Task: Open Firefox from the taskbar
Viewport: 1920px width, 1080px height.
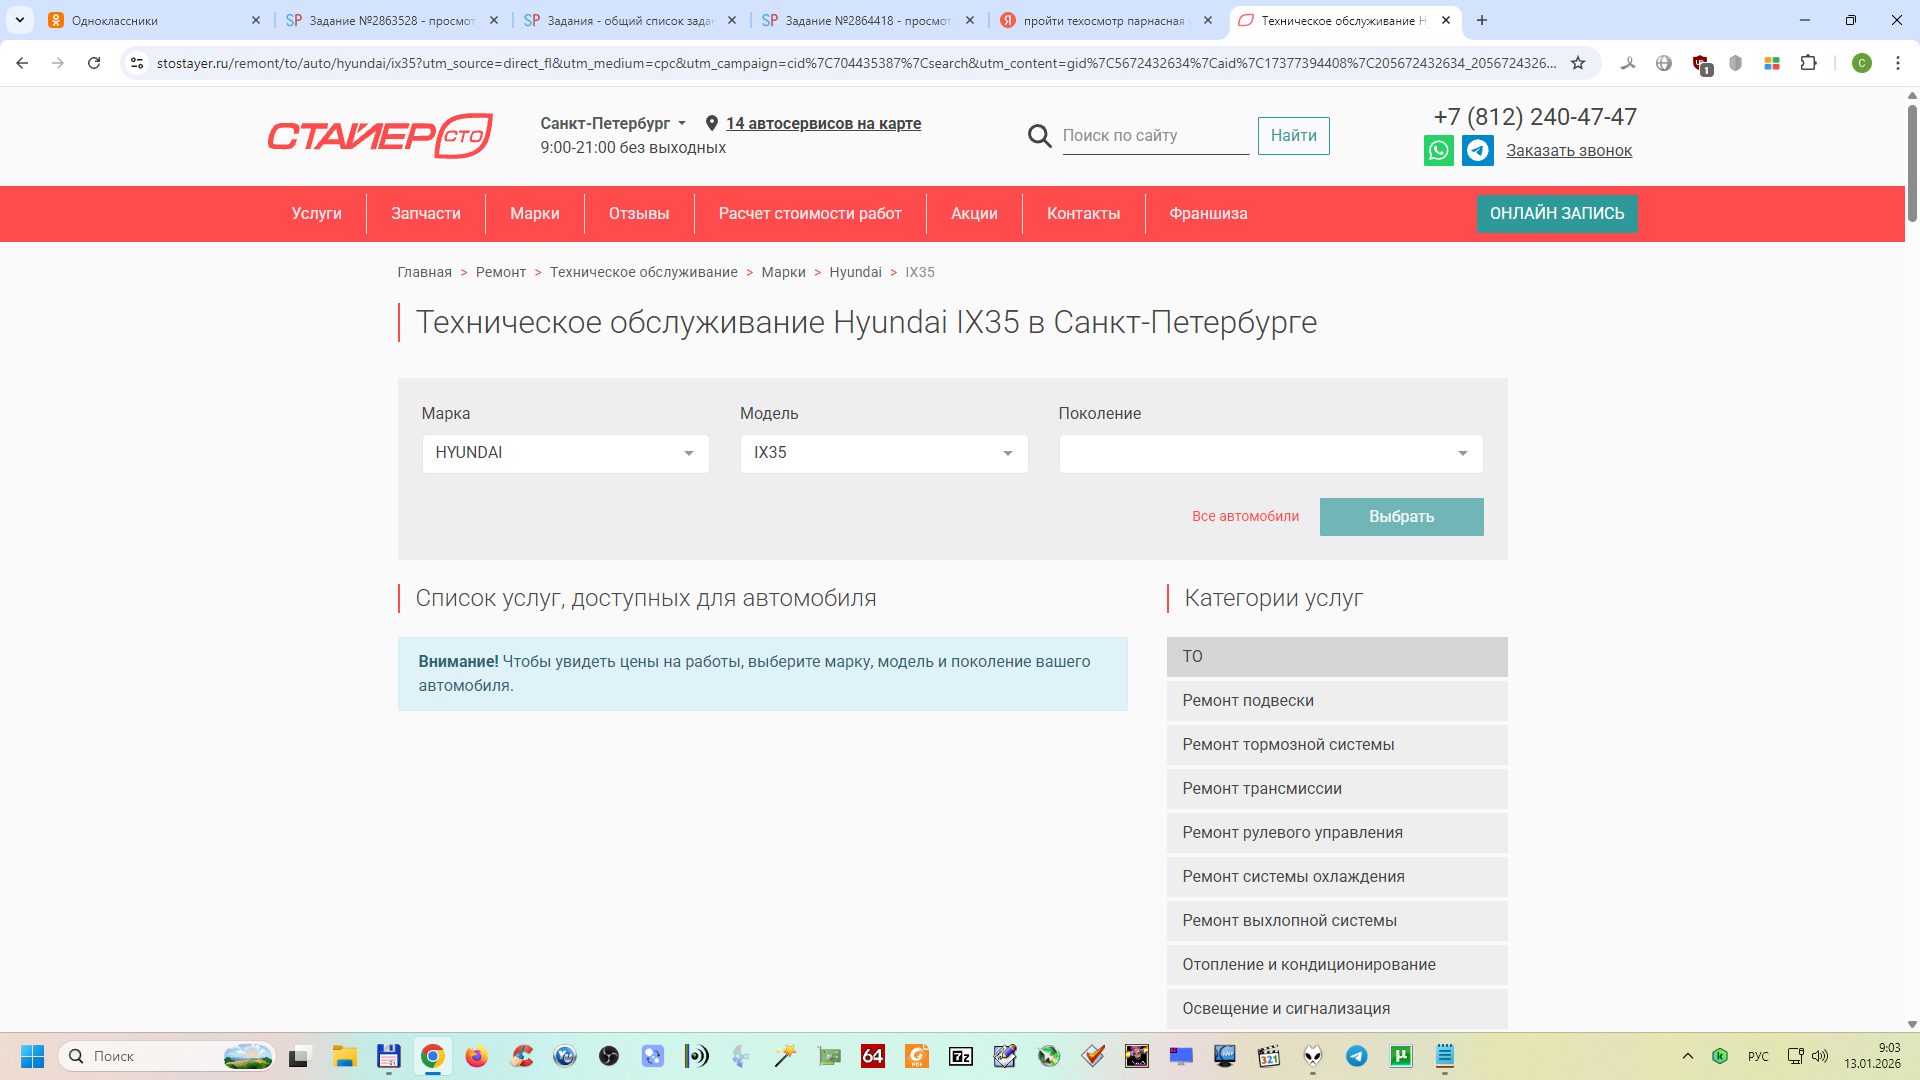Action: pos(476,1056)
